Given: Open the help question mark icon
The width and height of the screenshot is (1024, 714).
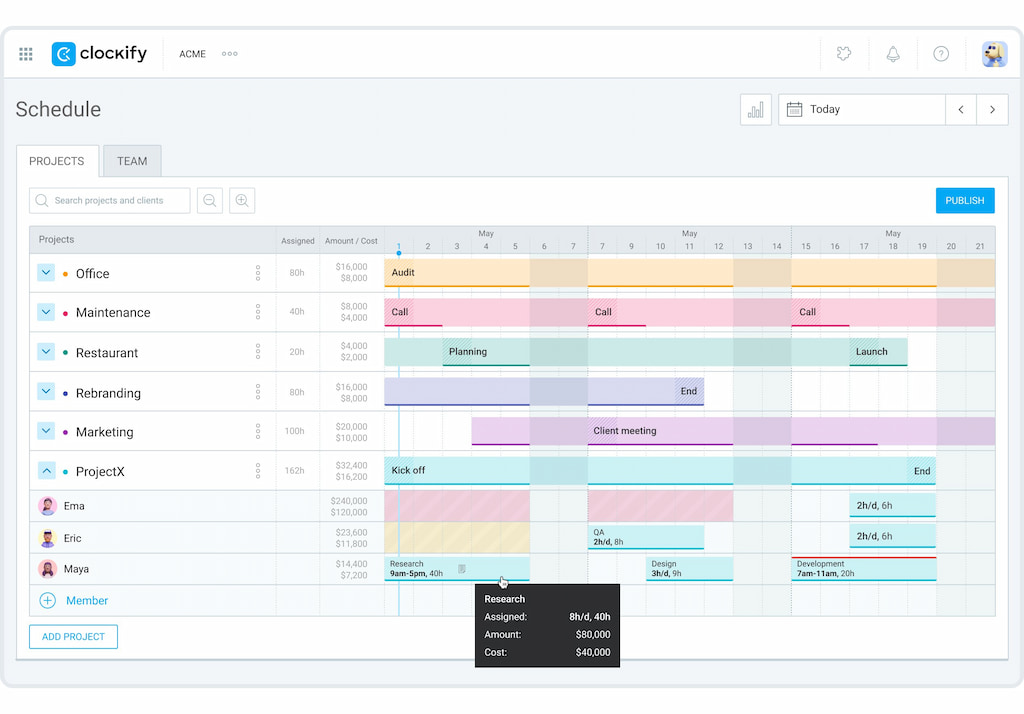Looking at the screenshot, I should 941,54.
